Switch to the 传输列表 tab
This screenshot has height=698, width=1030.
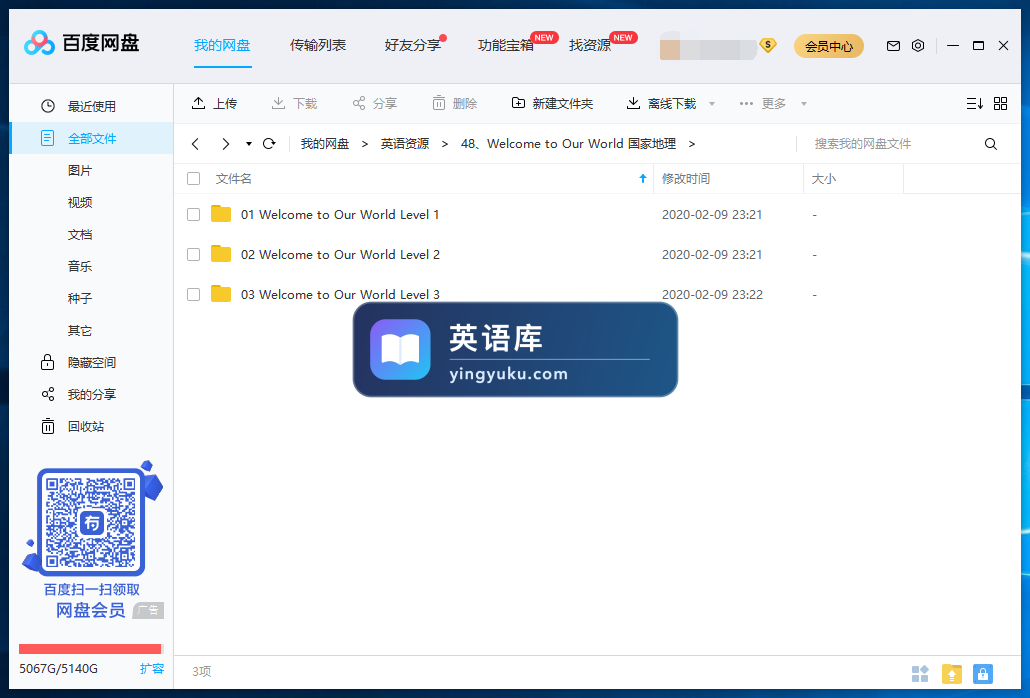318,45
